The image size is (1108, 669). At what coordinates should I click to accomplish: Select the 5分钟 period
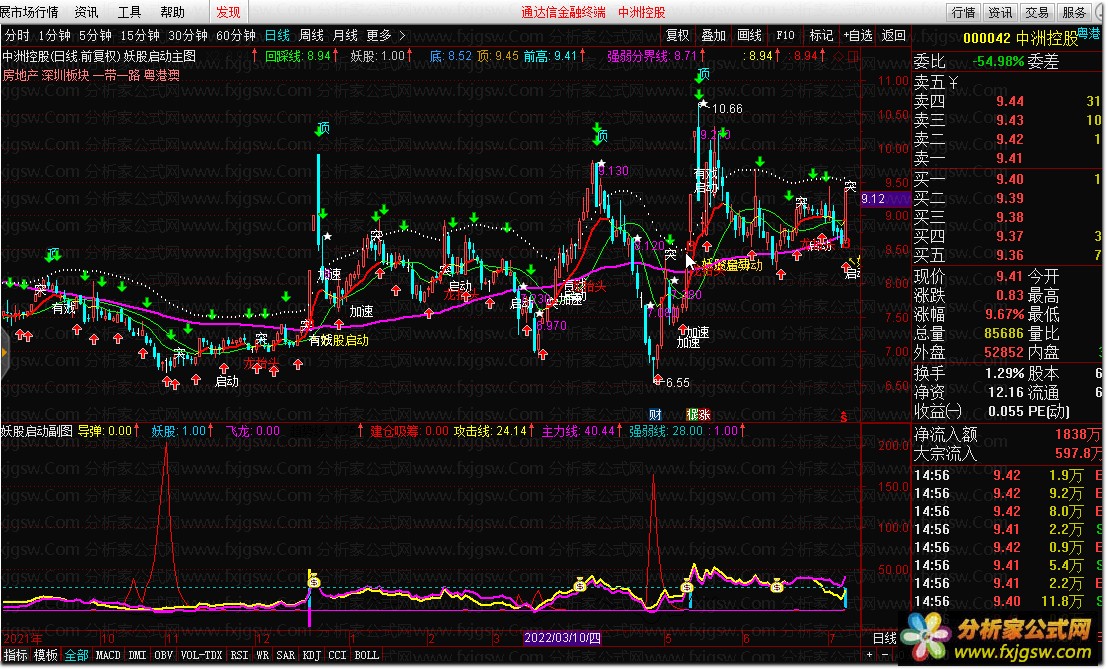95,35
